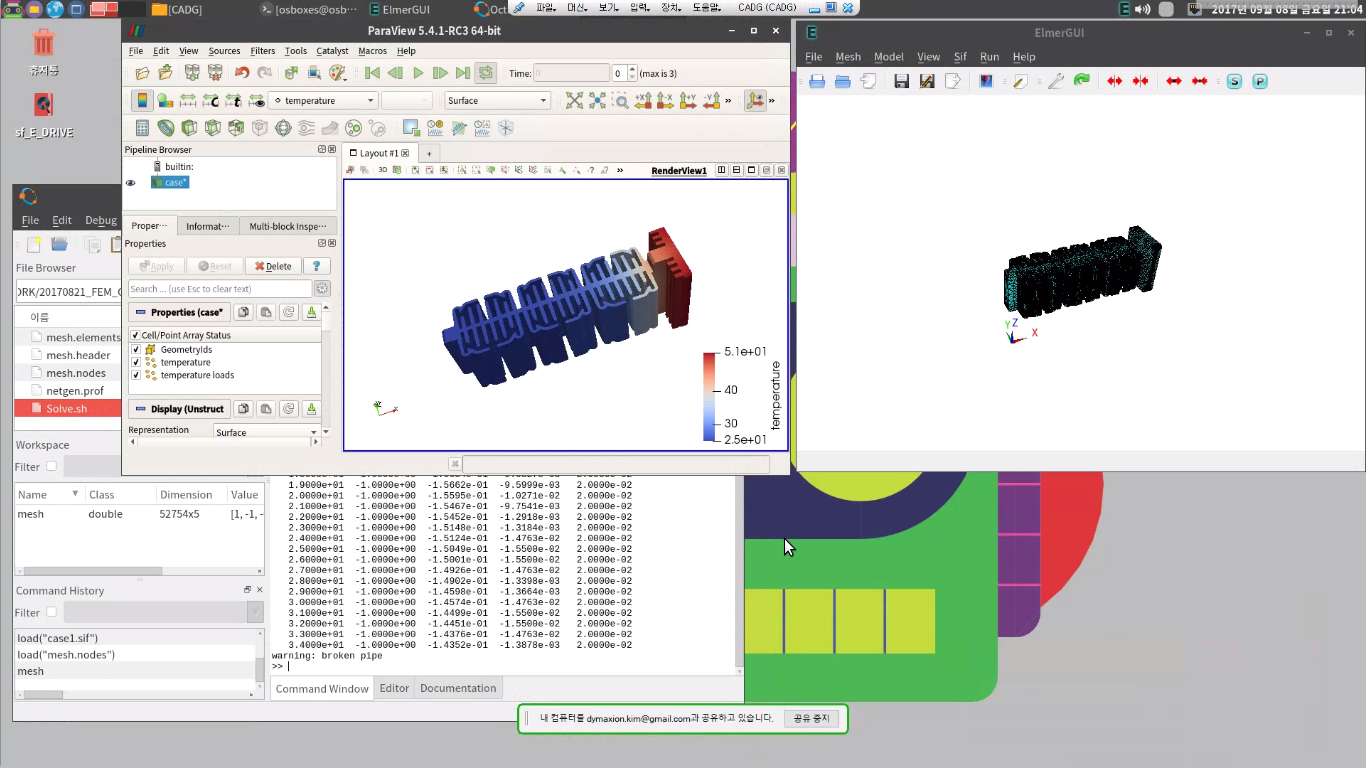Expand the Surface representation dropdown in toolbar
1366x768 pixels.
[497, 100]
